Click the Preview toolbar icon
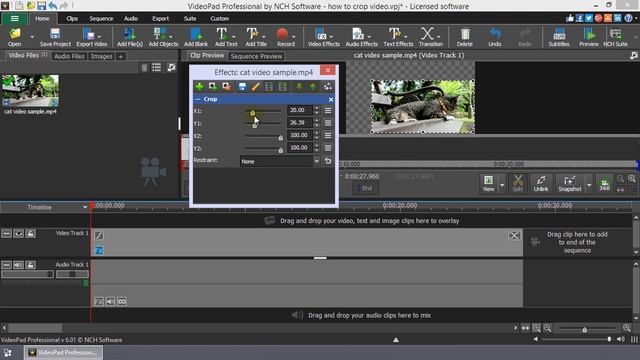The height and width of the screenshot is (360, 640). pos(589,34)
